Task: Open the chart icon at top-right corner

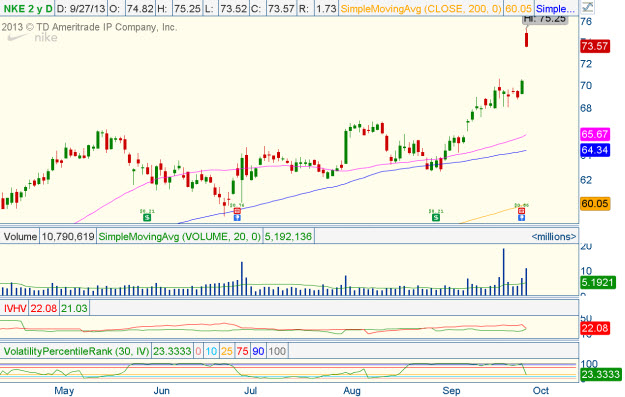Action: [587, 7]
